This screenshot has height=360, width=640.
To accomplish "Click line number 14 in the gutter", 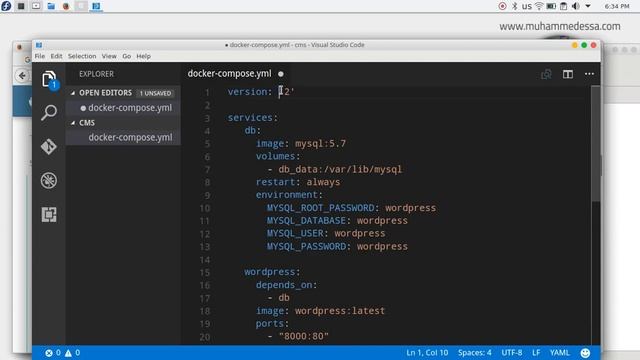I will click(205, 260).
